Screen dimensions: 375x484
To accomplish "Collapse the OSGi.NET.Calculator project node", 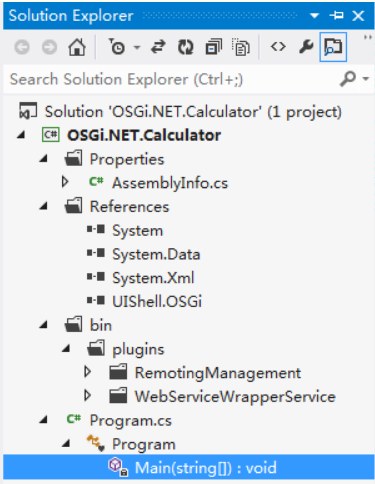I will pyautogui.click(x=21, y=135).
